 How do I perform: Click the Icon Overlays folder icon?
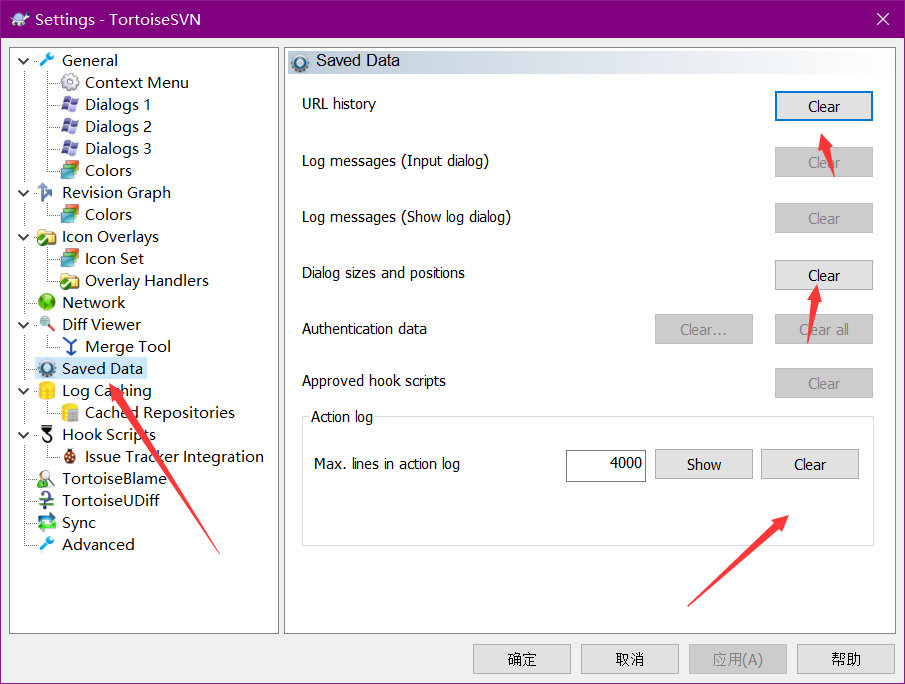[47, 237]
